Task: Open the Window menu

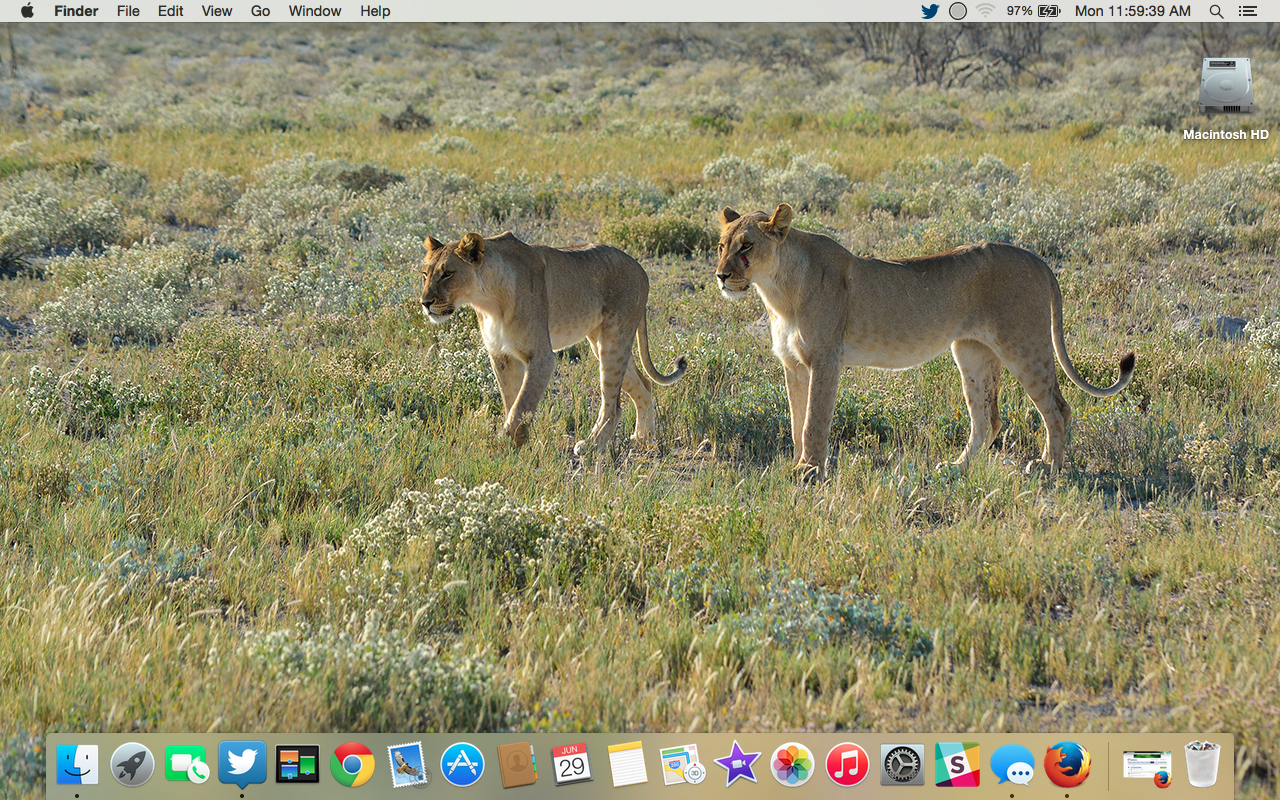Action: (315, 11)
